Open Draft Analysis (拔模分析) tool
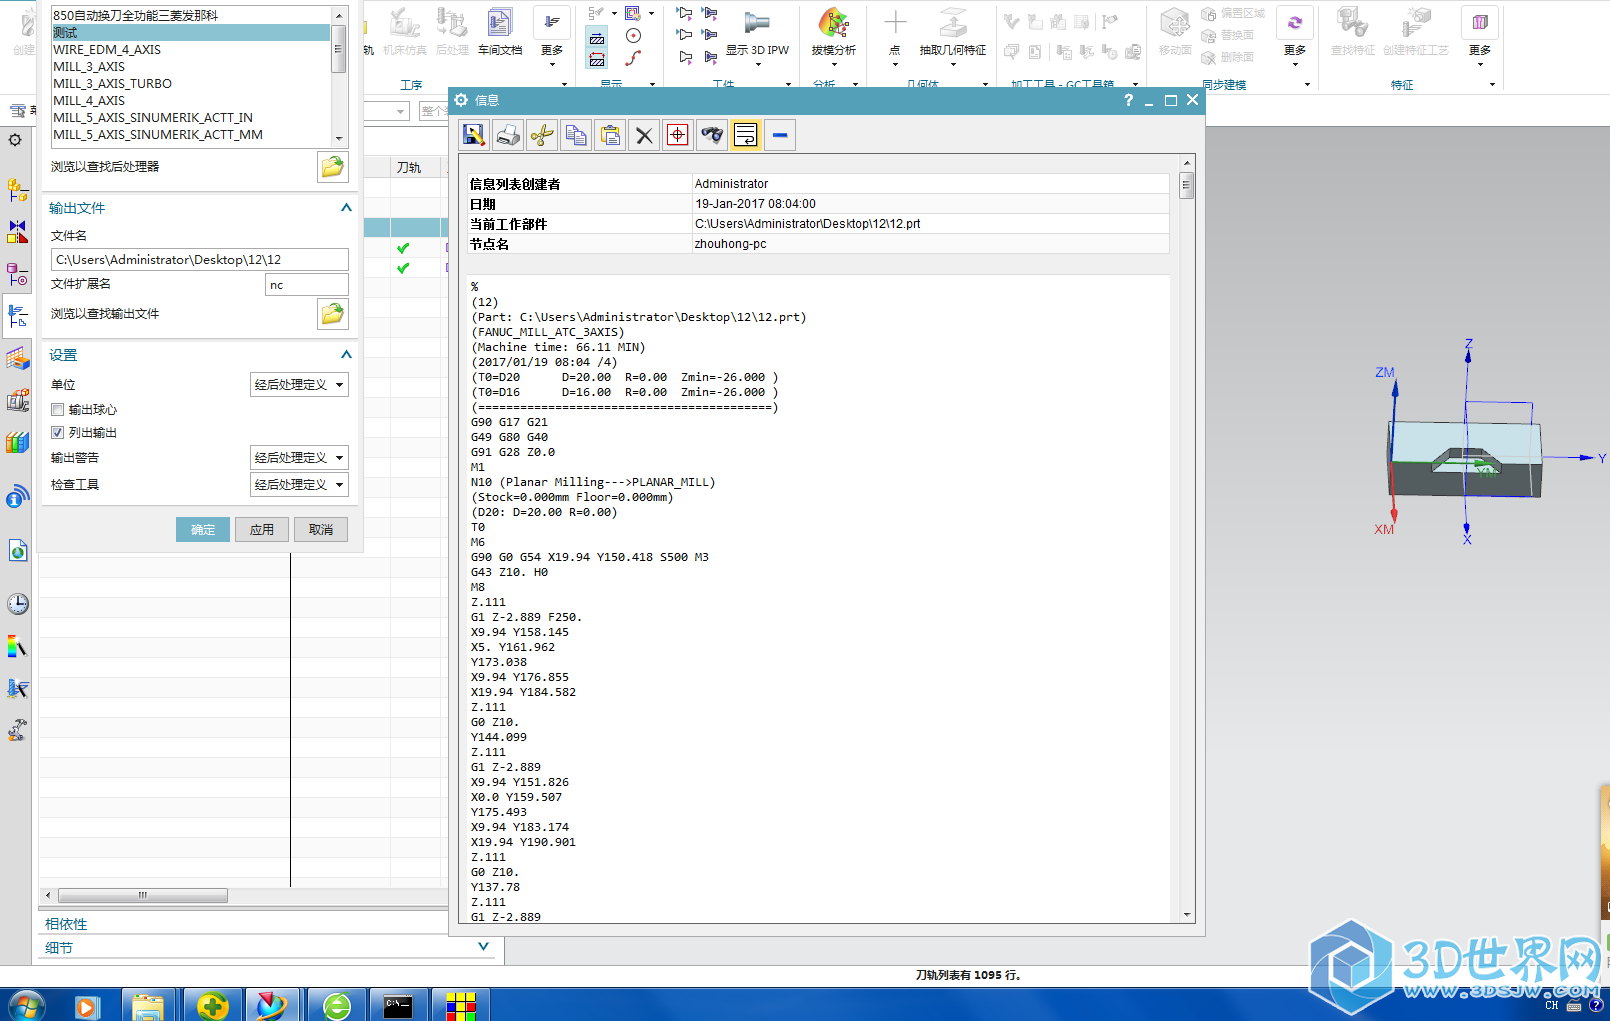This screenshot has width=1610, height=1021. tap(833, 32)
